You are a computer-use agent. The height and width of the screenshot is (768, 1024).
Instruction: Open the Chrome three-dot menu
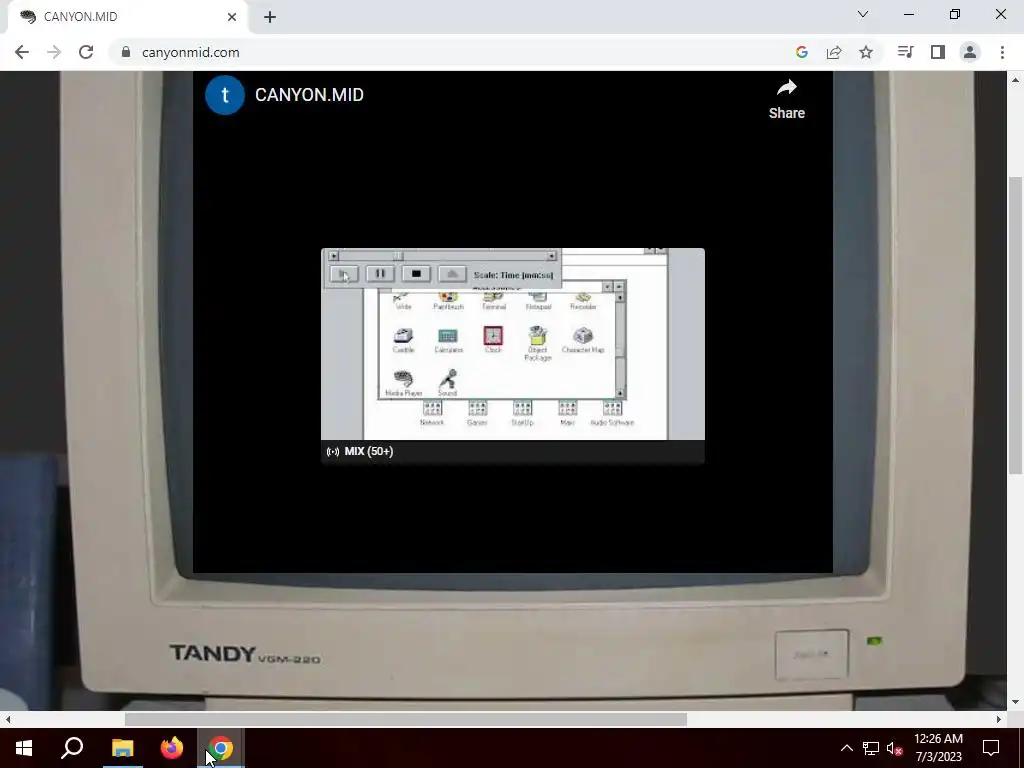tap(1002, 52)
